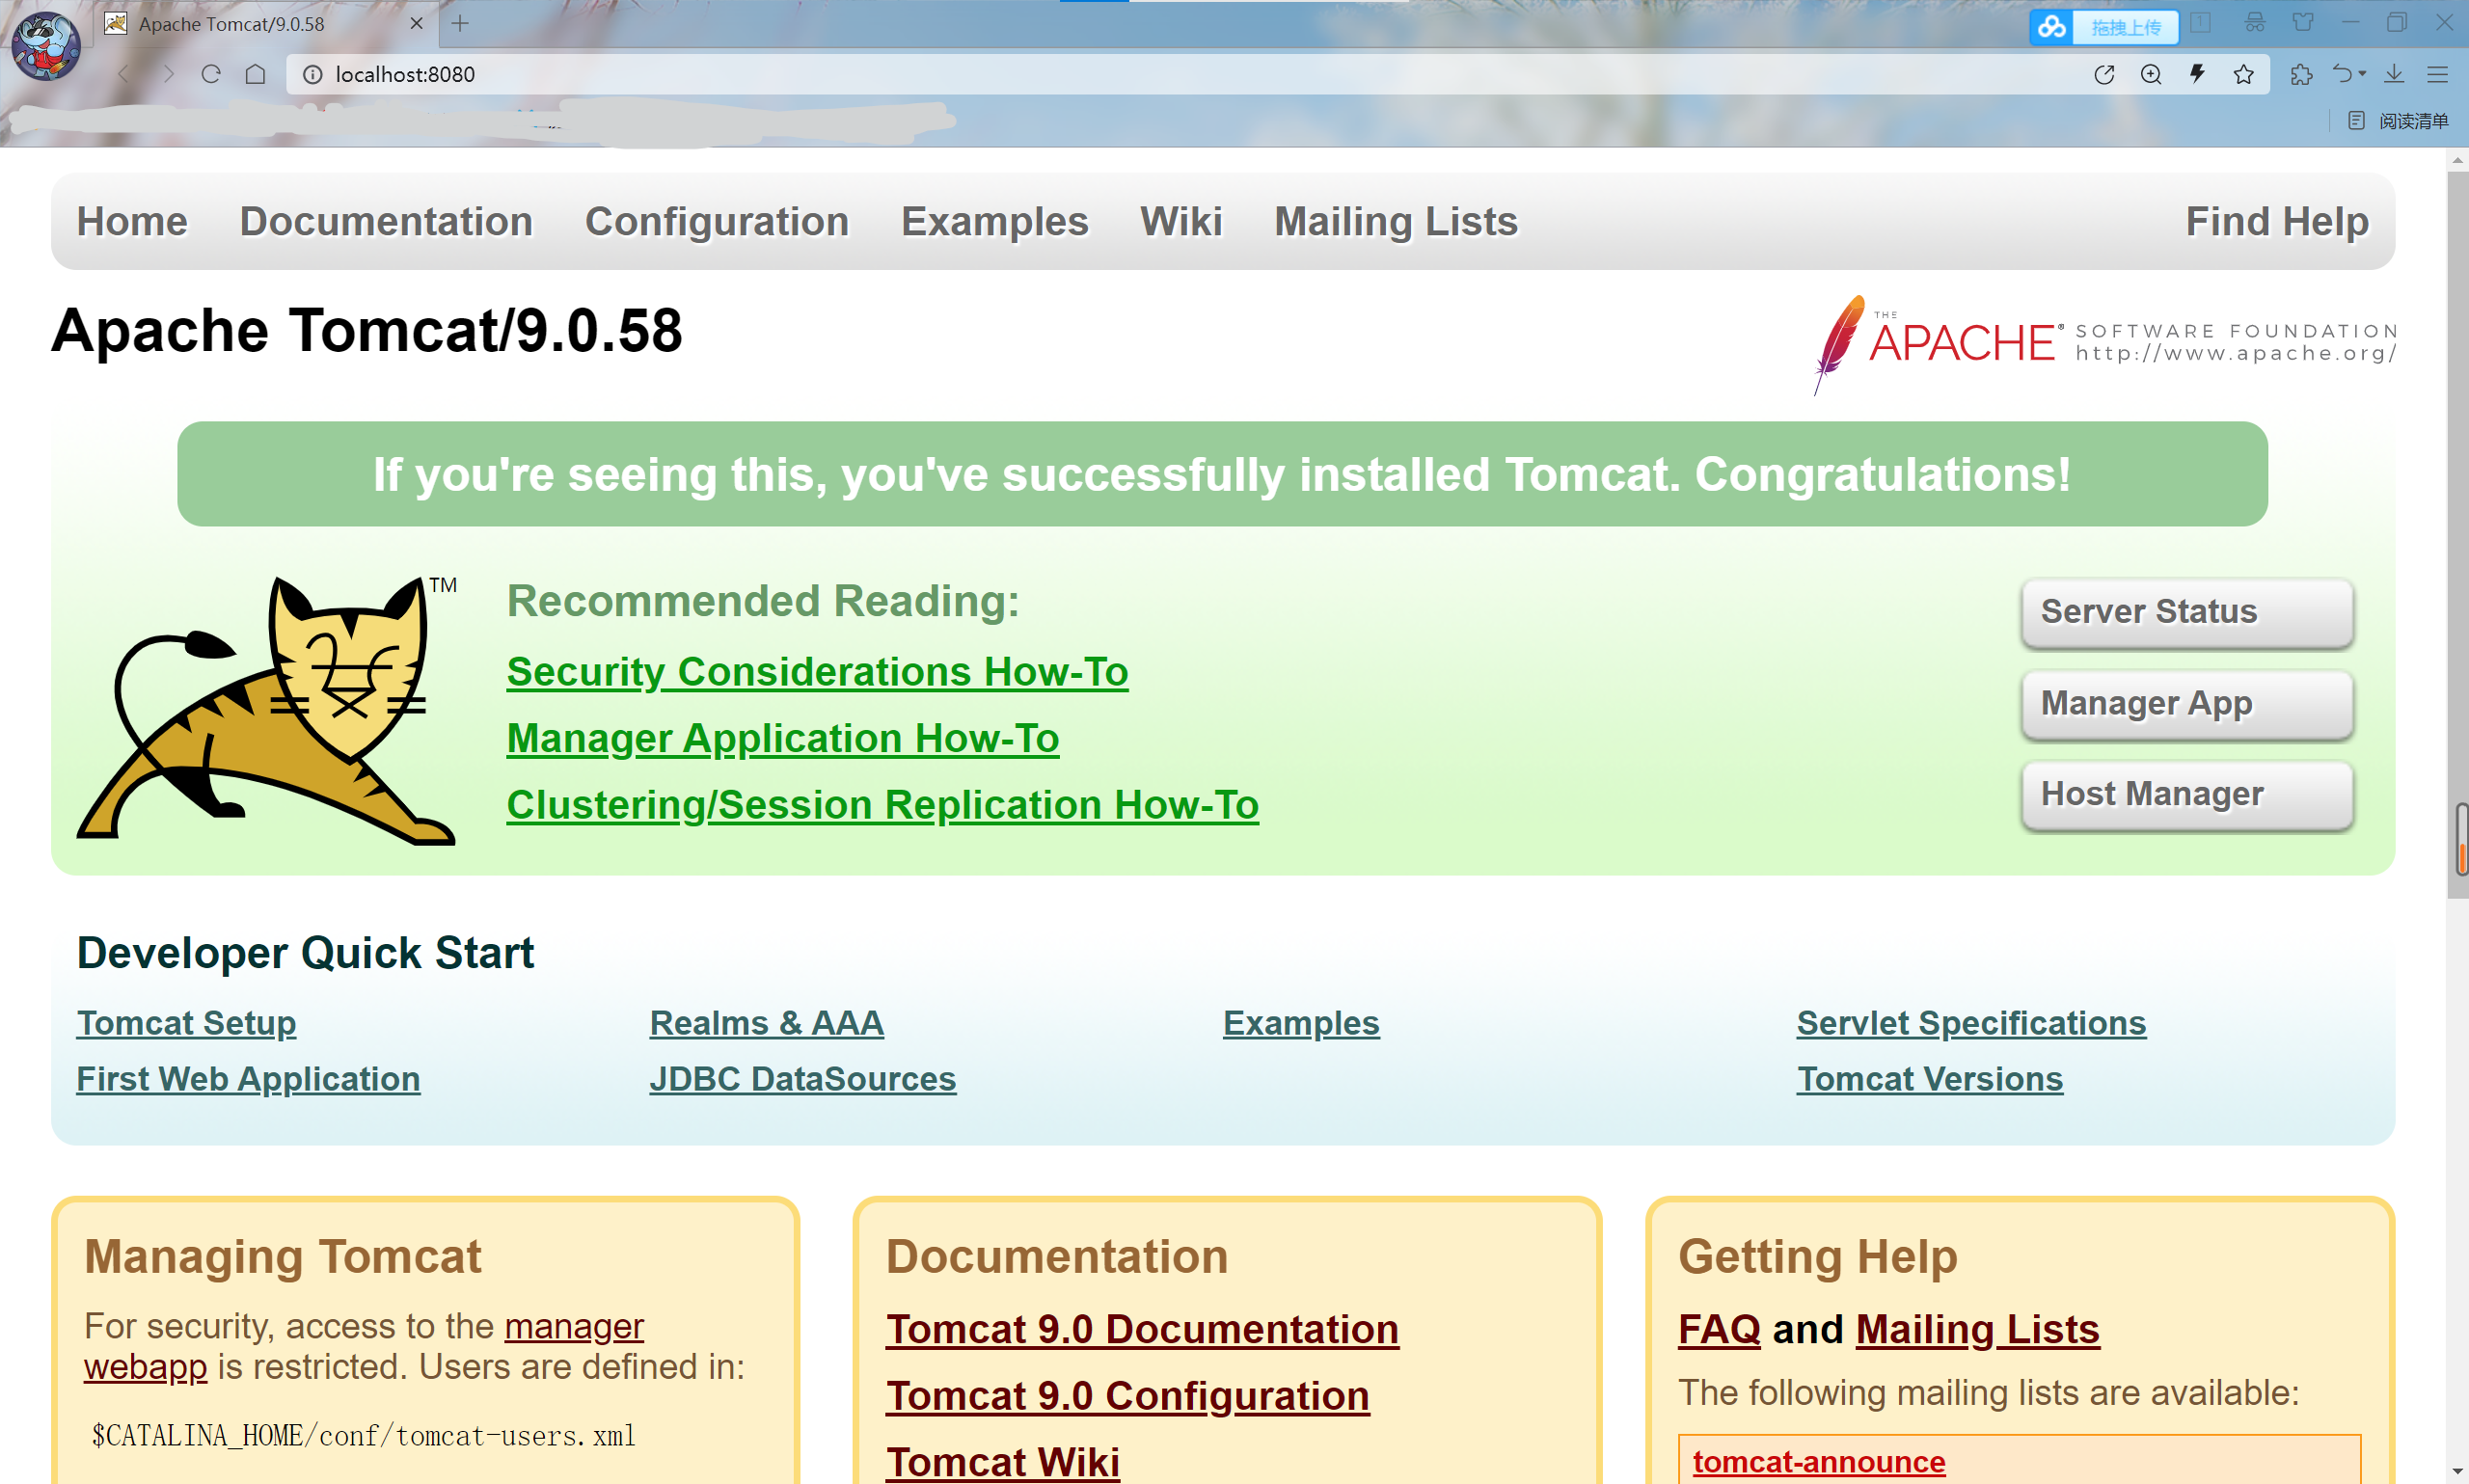Click the browser forward arrow
Viewport: 2469px width, 1484px height.
168,75
